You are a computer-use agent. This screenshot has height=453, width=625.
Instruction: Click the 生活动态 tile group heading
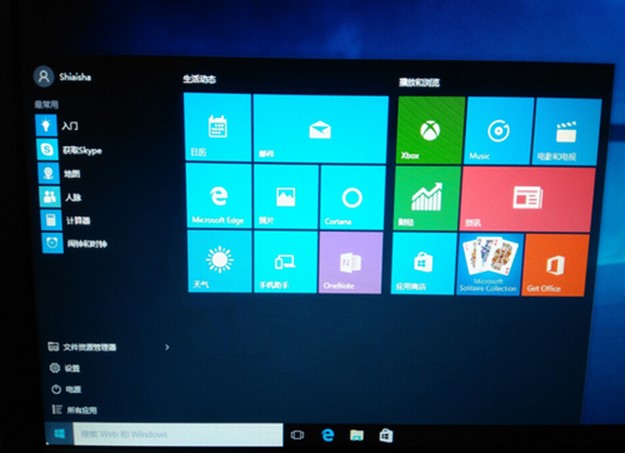[199, 79]
